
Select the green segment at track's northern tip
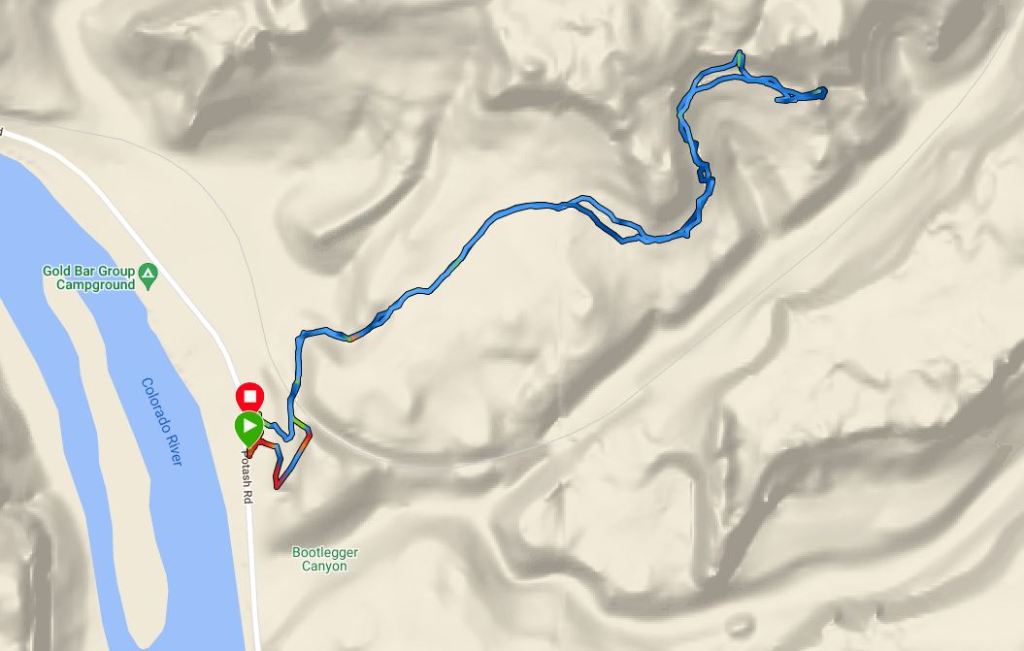pos(739,59)
